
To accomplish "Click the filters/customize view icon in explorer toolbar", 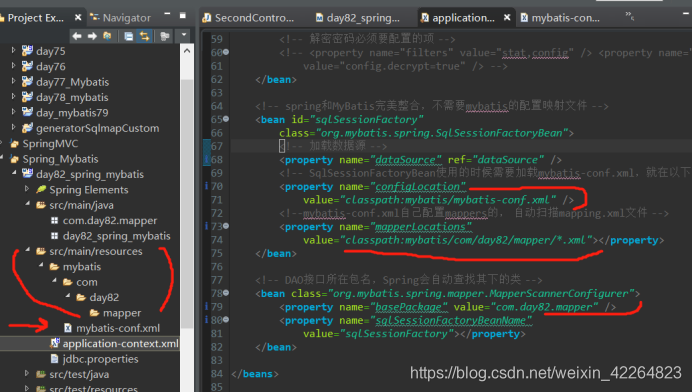I will [x=165, y=36].
